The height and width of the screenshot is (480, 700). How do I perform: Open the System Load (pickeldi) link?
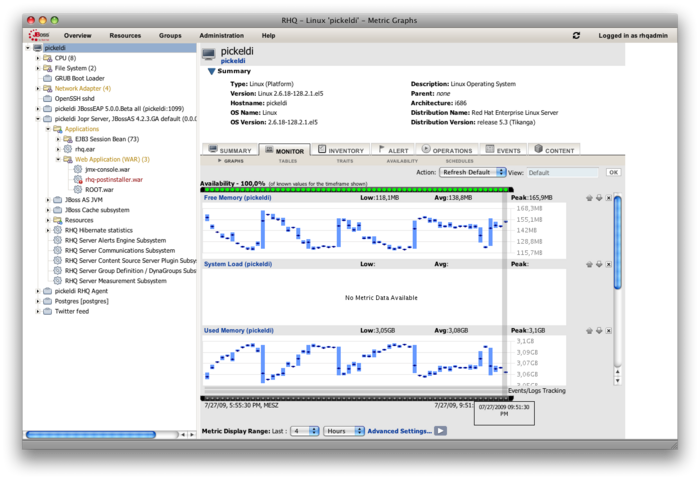(238, 264)
